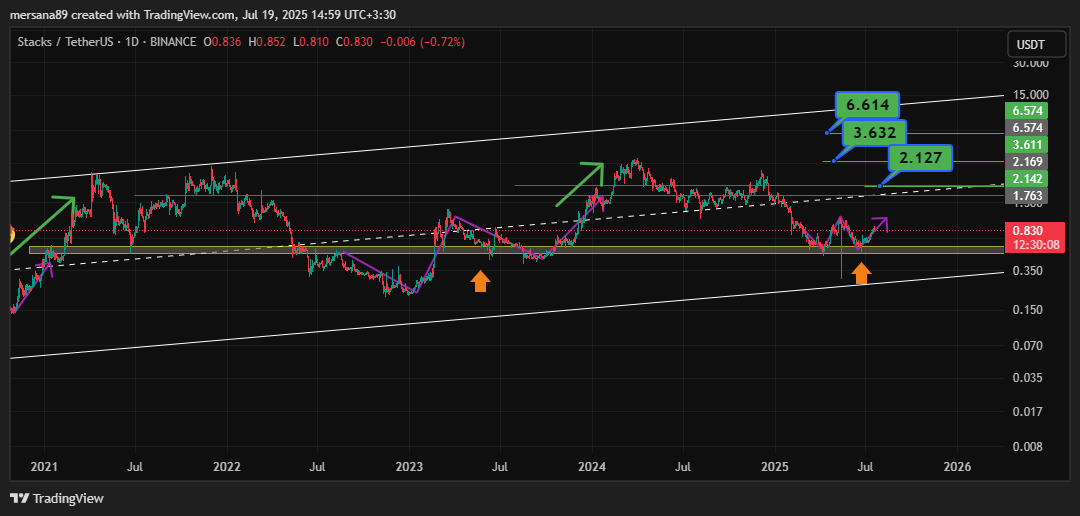Click the 2024 time axis label
The image size is (1080, 516).
(592, 467)
